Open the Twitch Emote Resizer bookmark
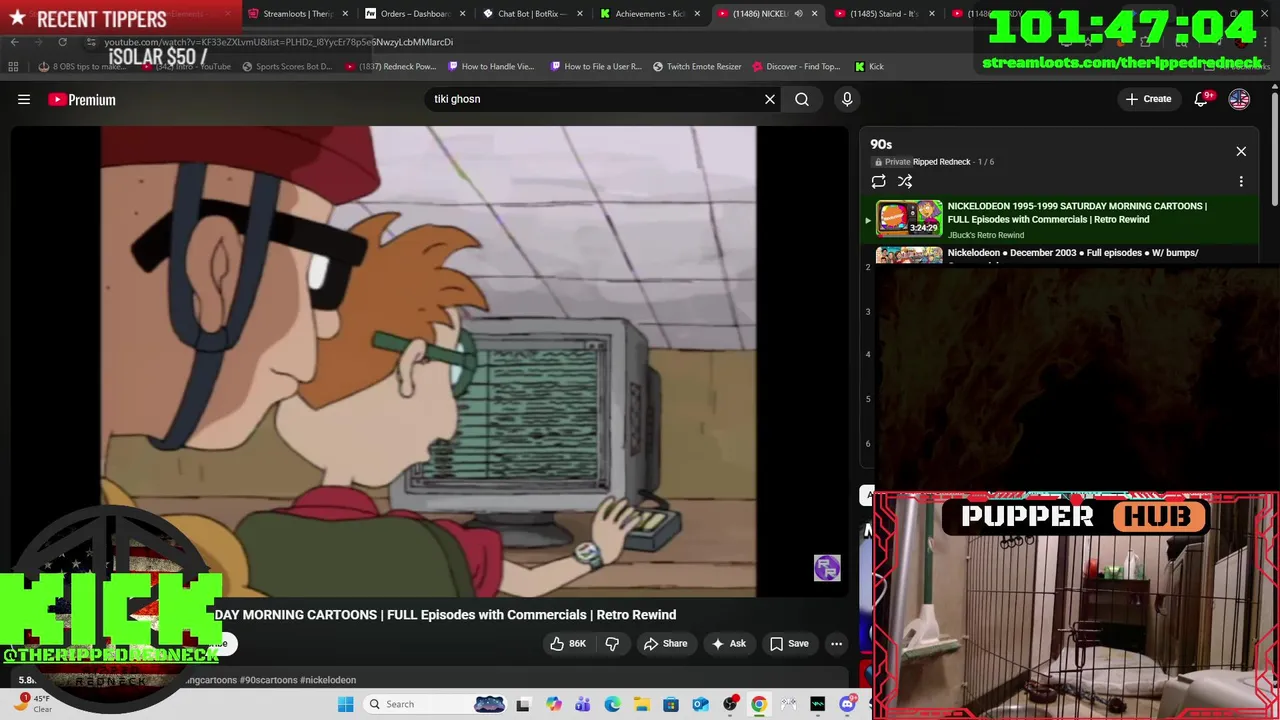Viewport: 1280px width, 720px height. point(697,67)
